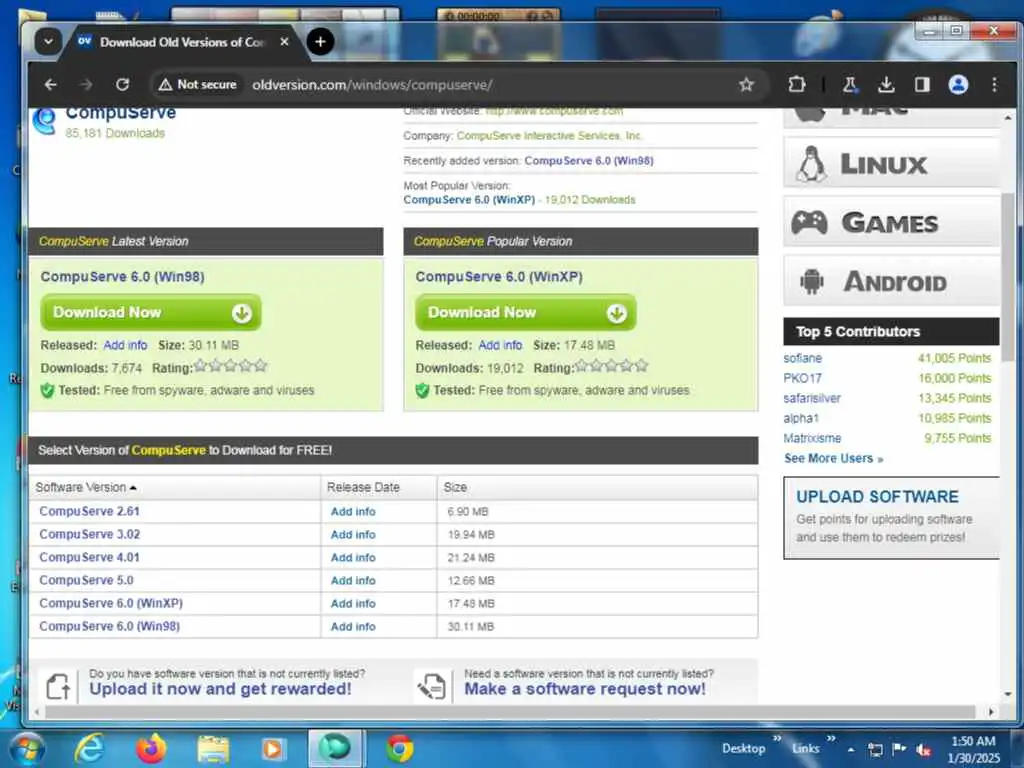This screenshot has height=768, width=1024.
Task: Click the software request document icon
Action: click(x=432, y=686)
